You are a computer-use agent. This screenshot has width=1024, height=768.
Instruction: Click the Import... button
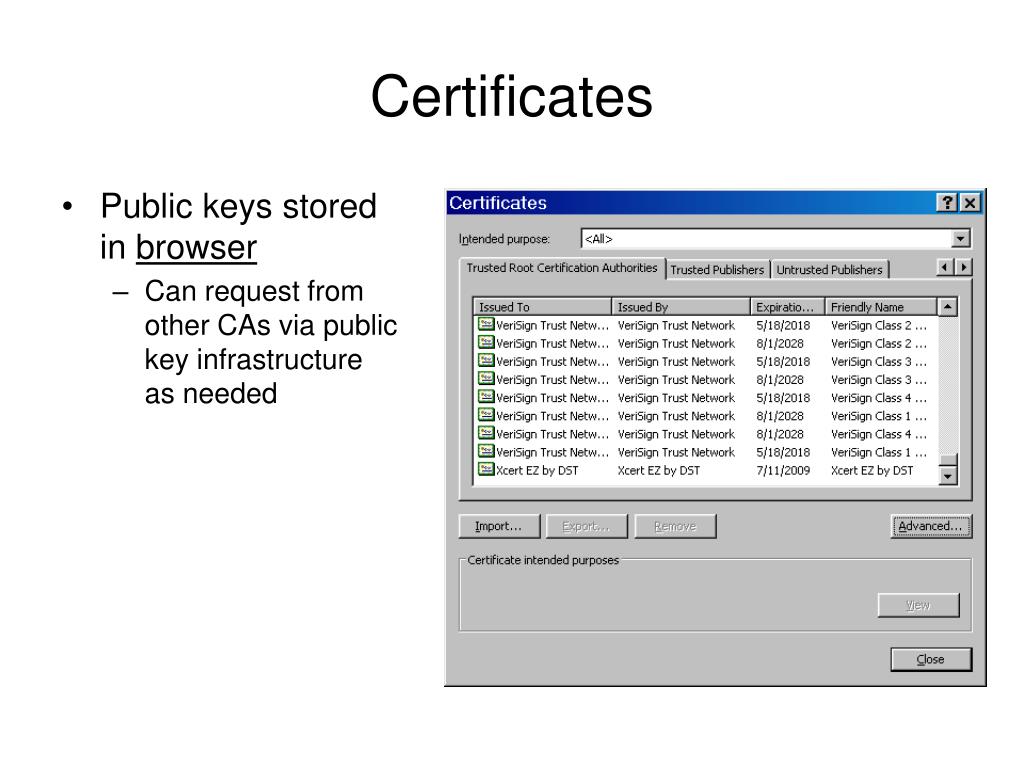(x=499, y=526)
